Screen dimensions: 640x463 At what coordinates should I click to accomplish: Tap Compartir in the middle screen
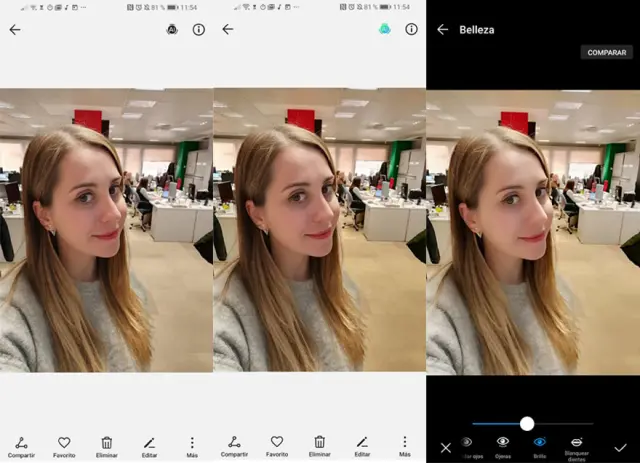point(234,445)
